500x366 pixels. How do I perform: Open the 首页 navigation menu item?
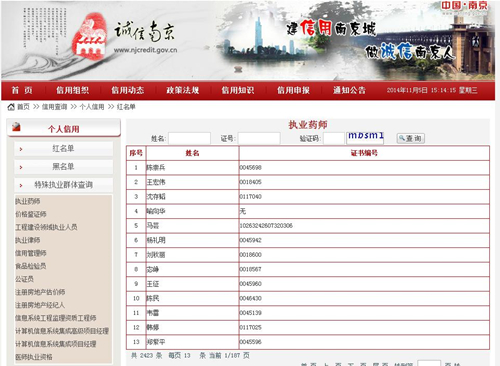point(22,90)
